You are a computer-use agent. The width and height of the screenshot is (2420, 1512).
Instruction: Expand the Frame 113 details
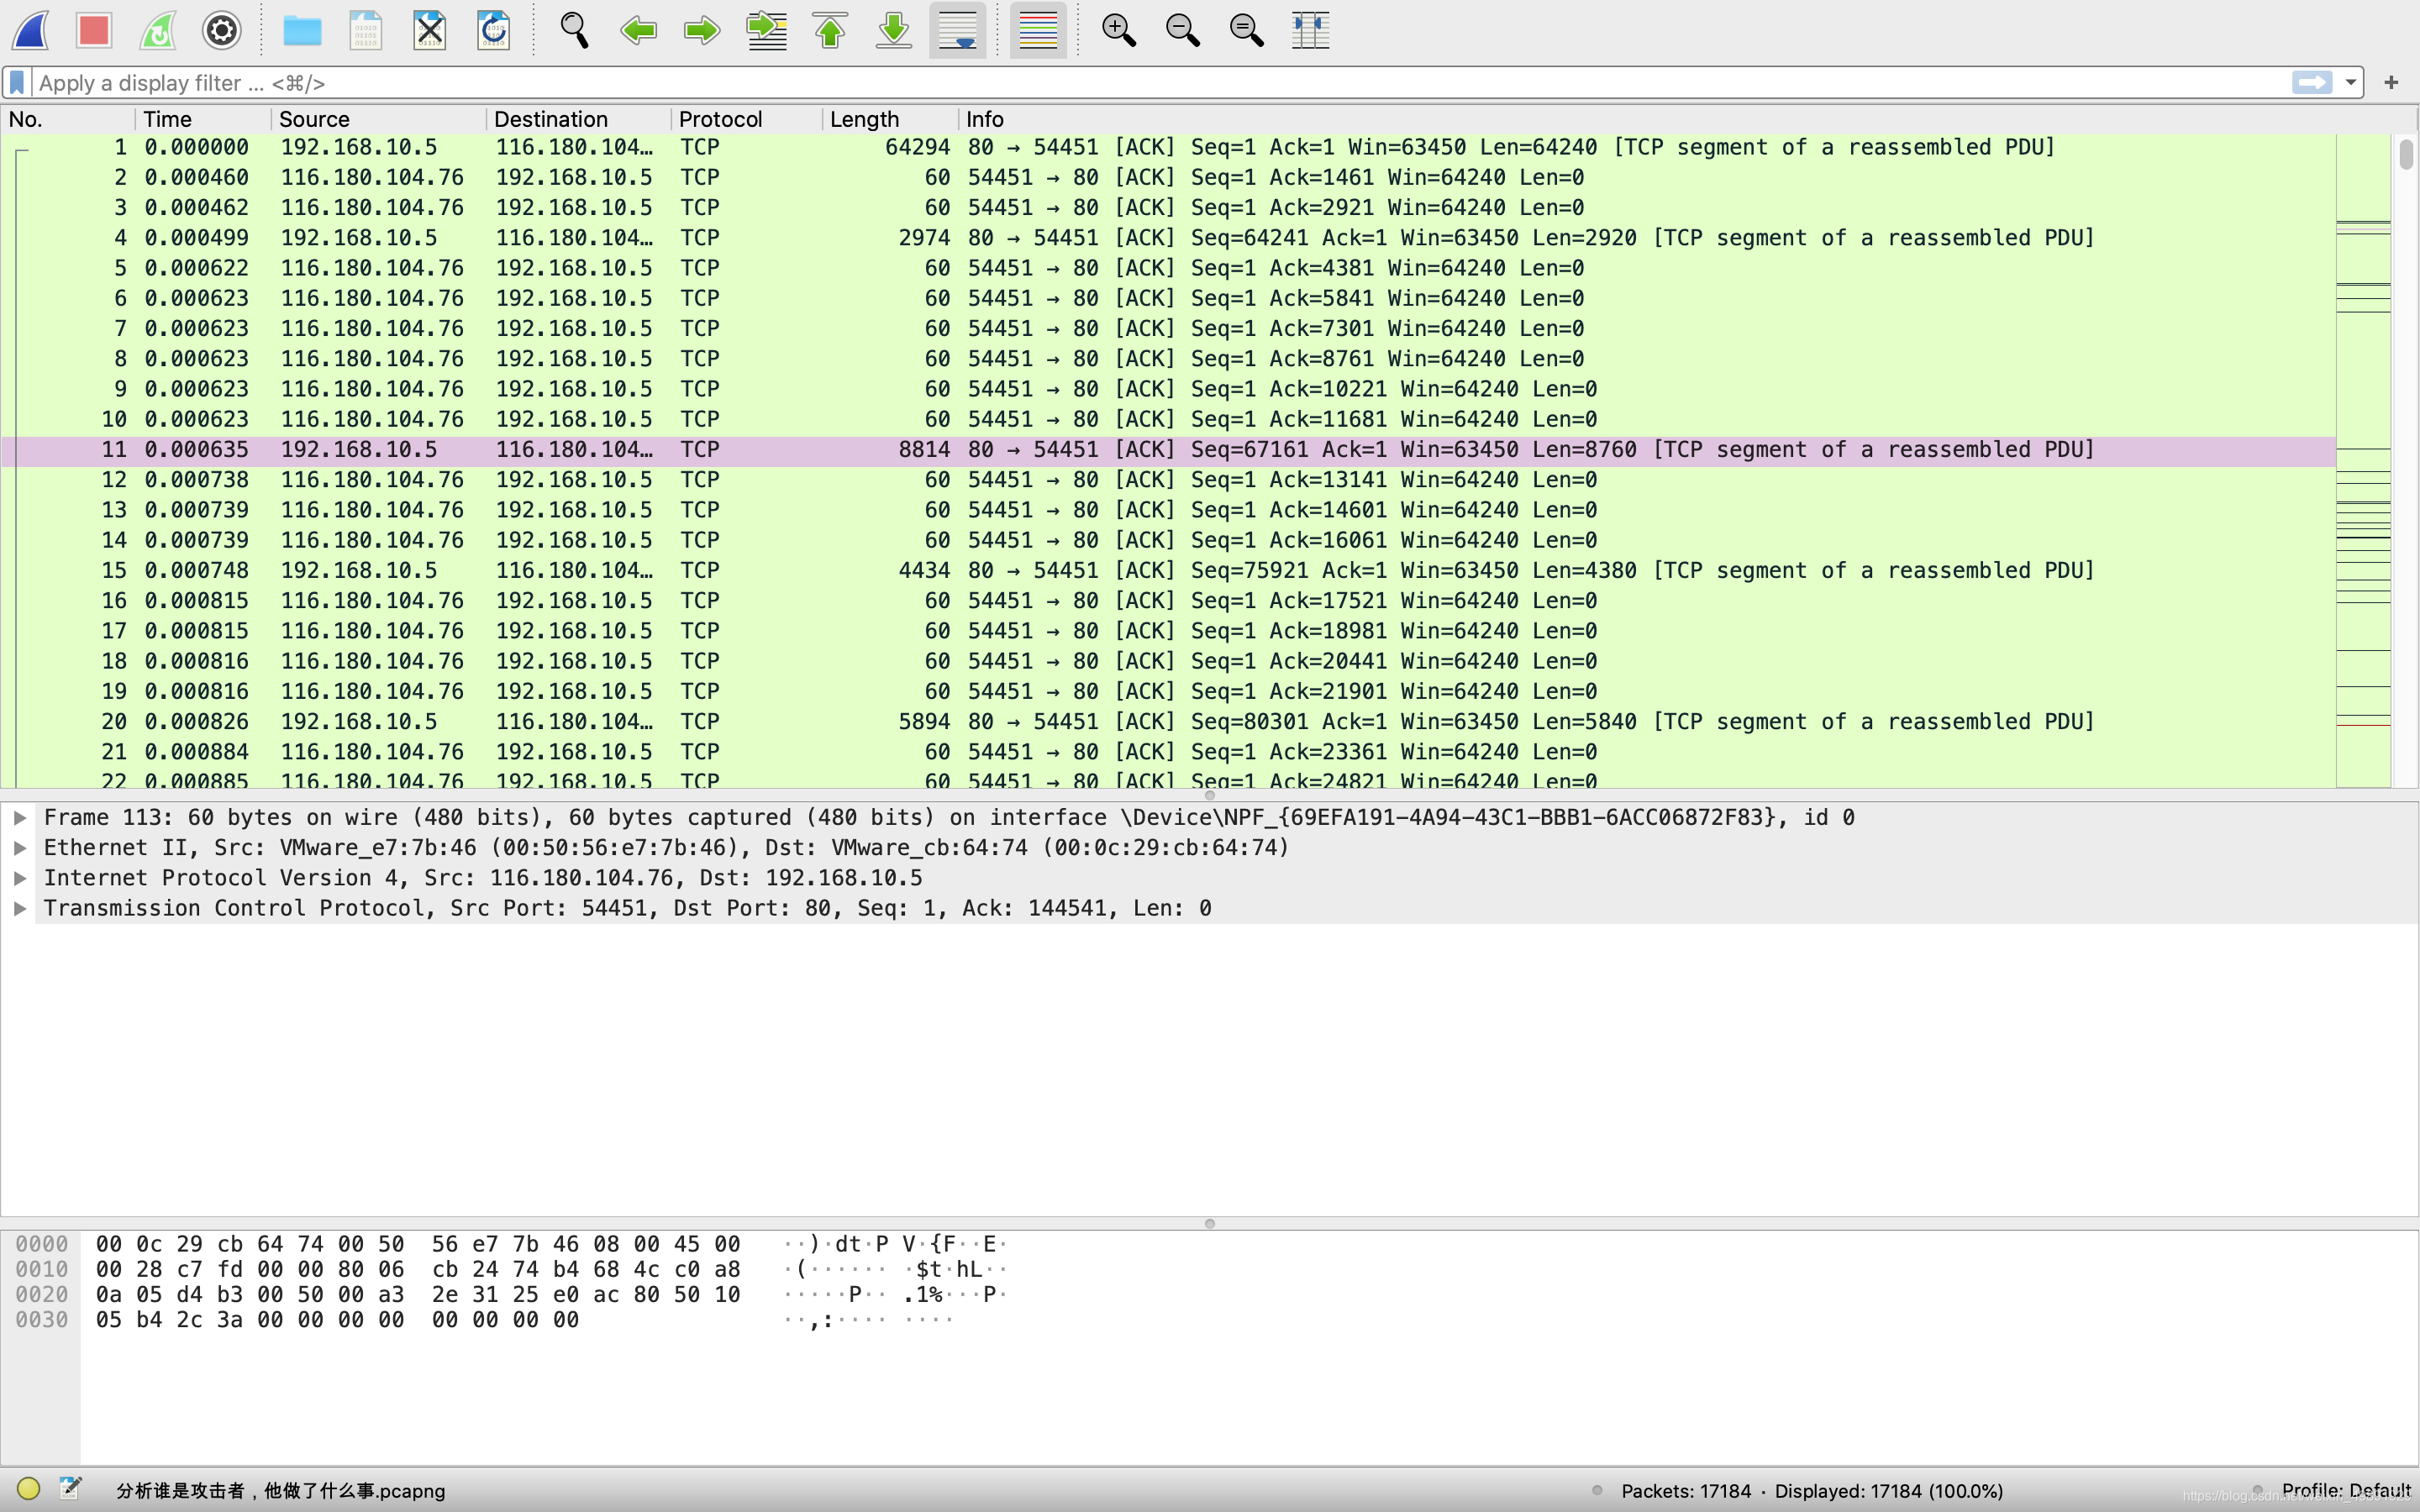tap(20, 817)
